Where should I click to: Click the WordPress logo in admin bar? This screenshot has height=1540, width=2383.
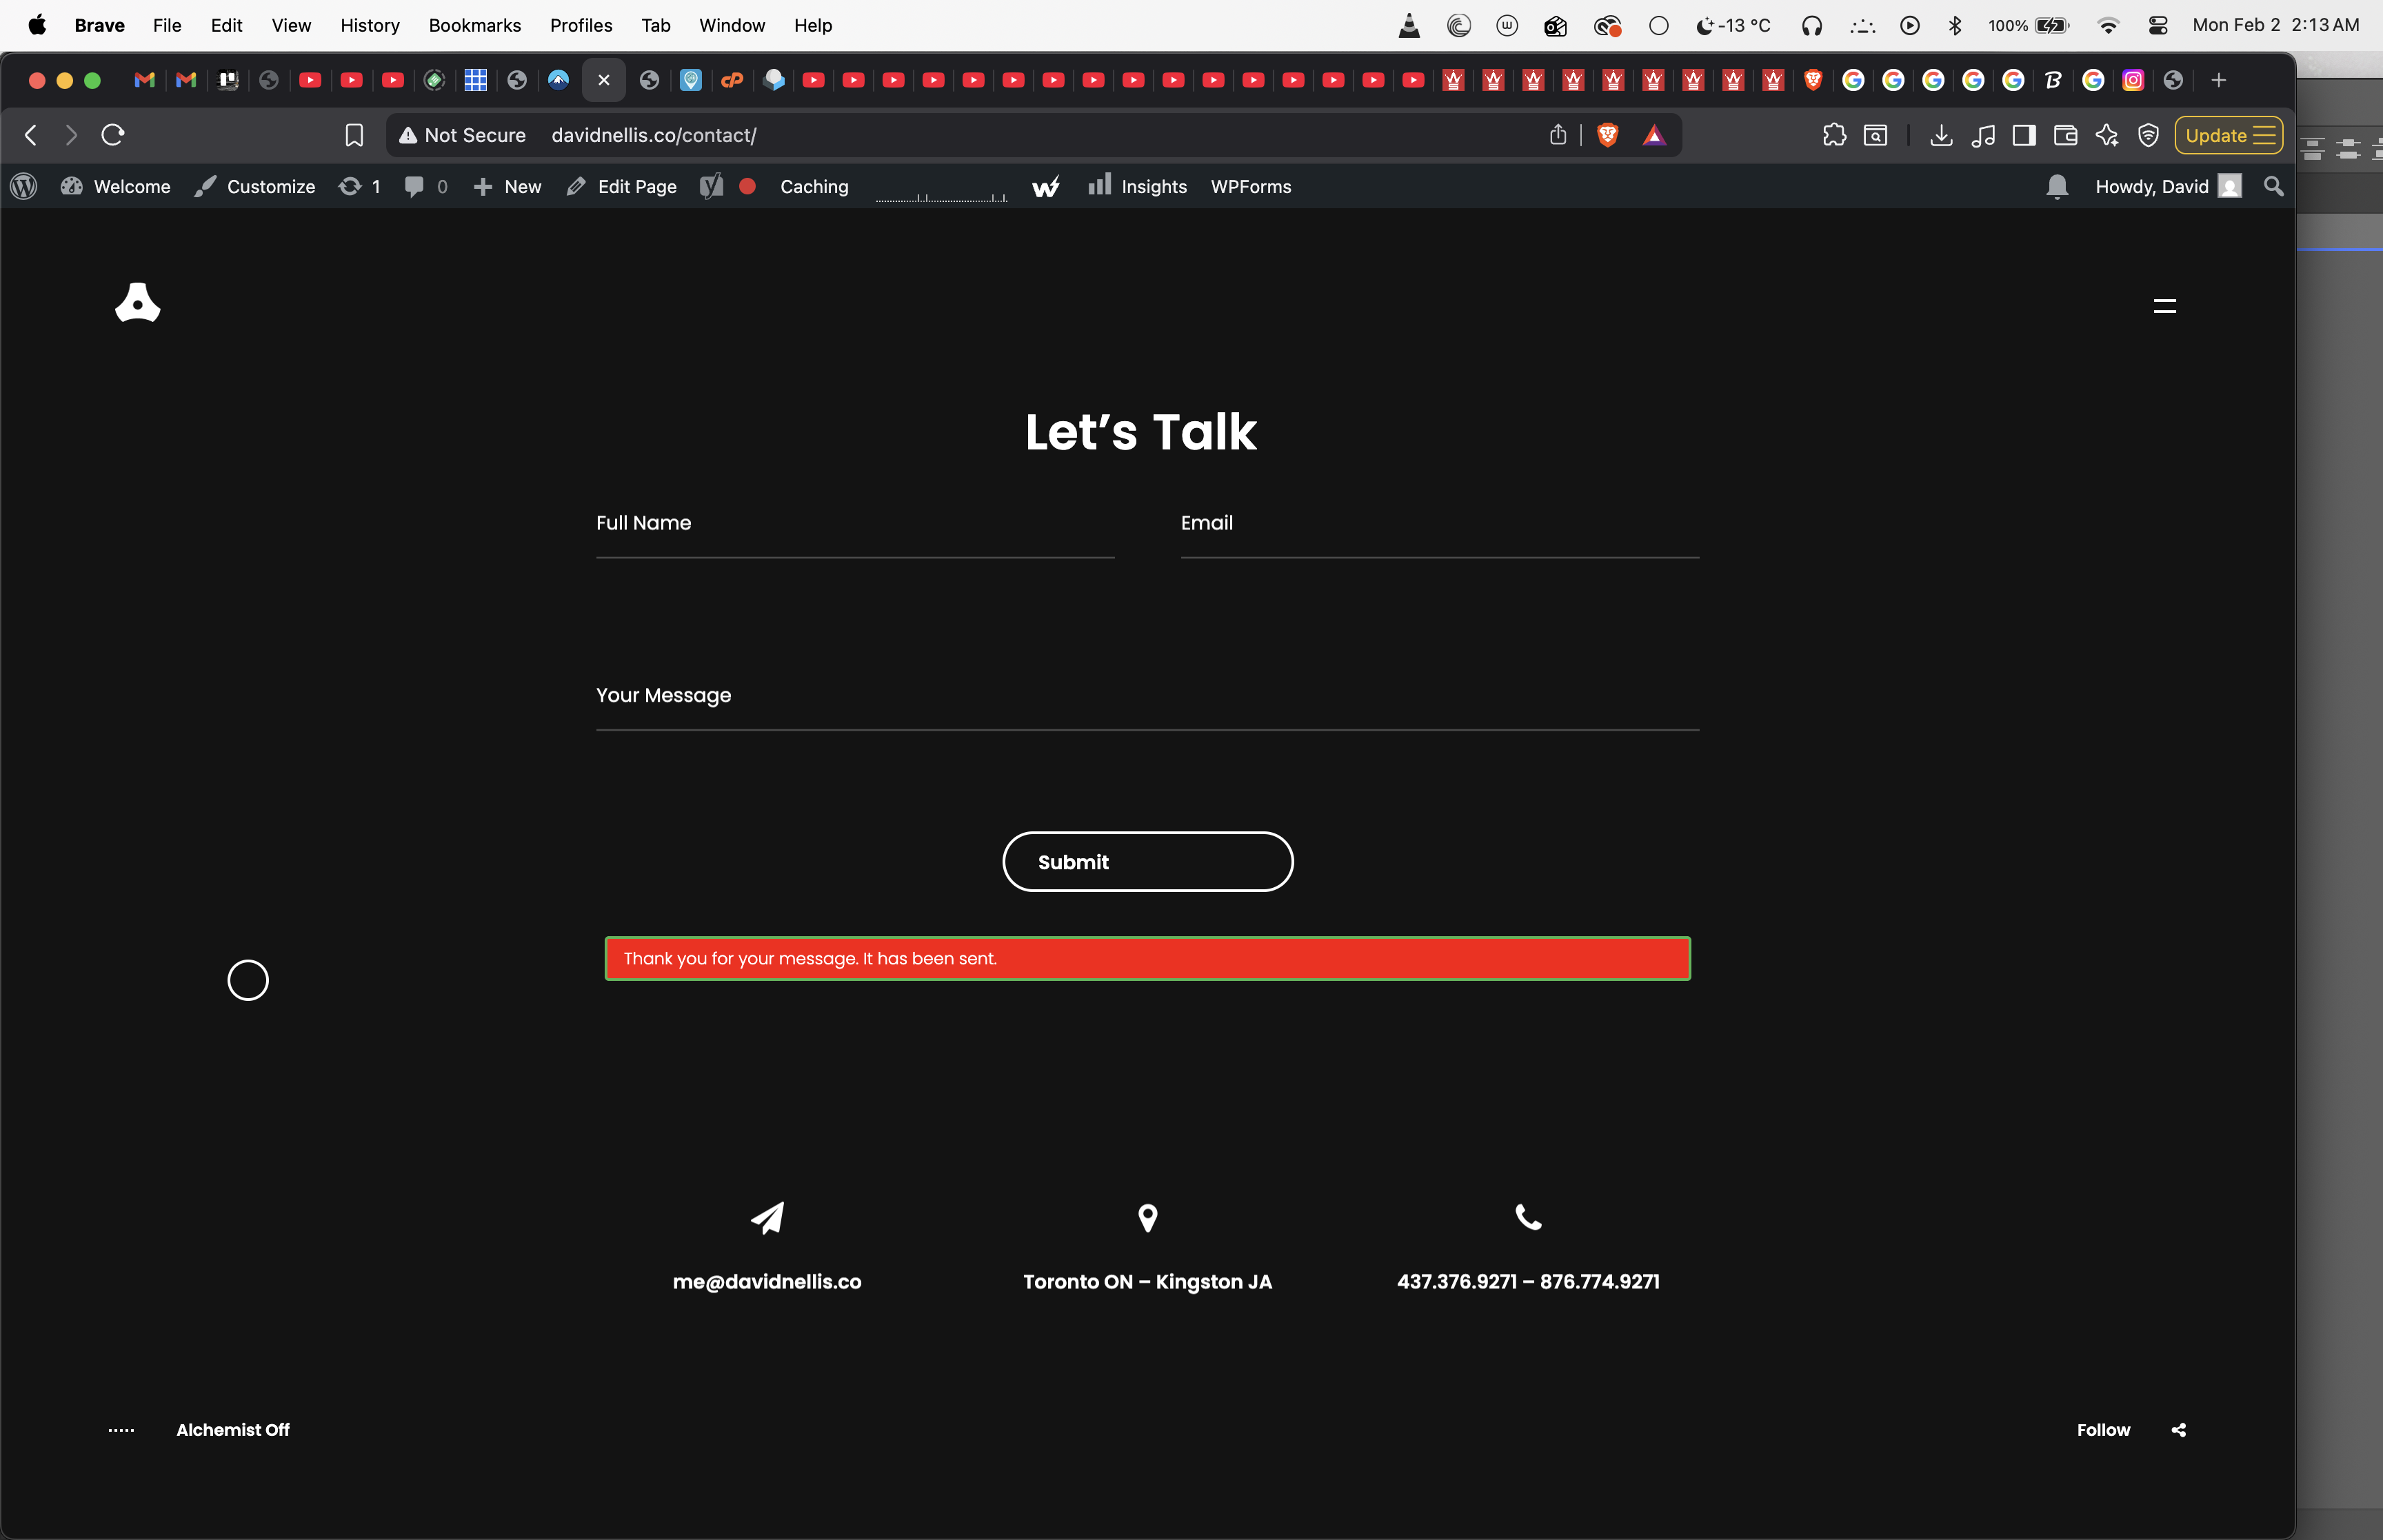click(24, 187)
